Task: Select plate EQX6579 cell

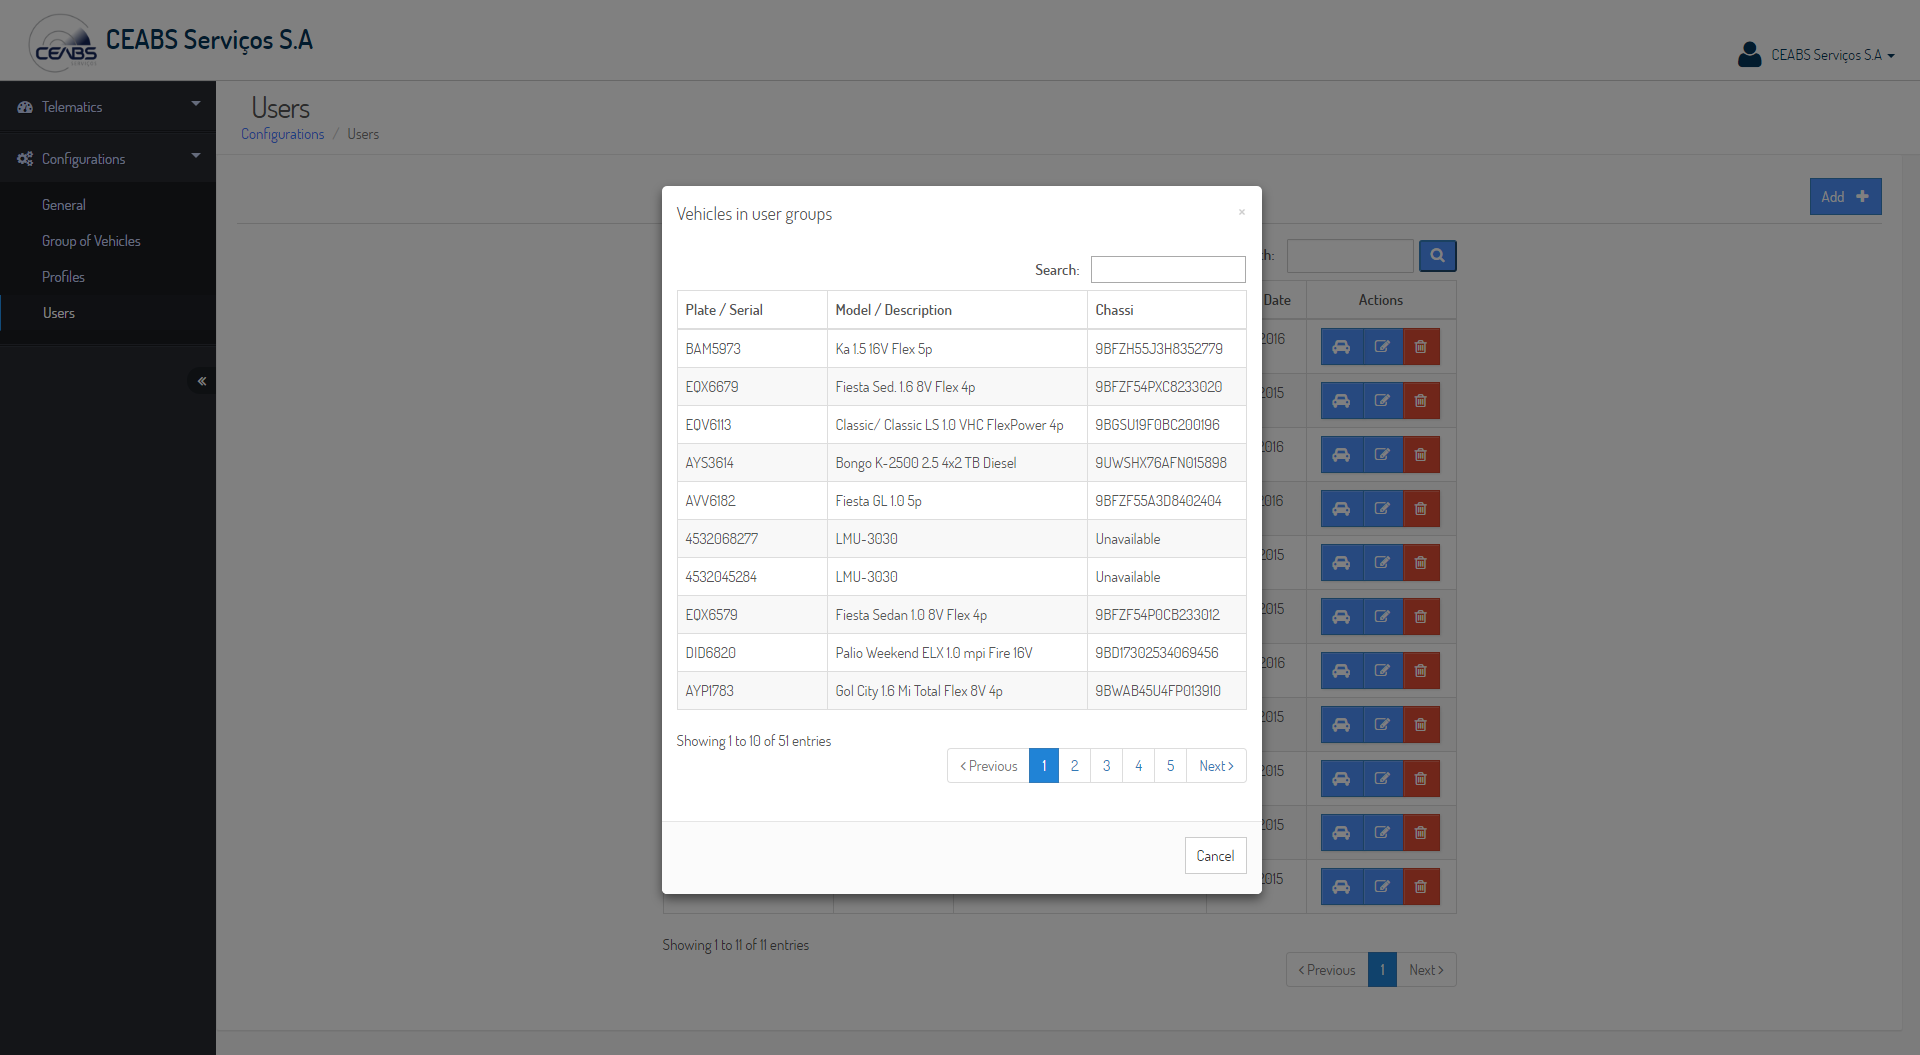Action: click(752, 615)
